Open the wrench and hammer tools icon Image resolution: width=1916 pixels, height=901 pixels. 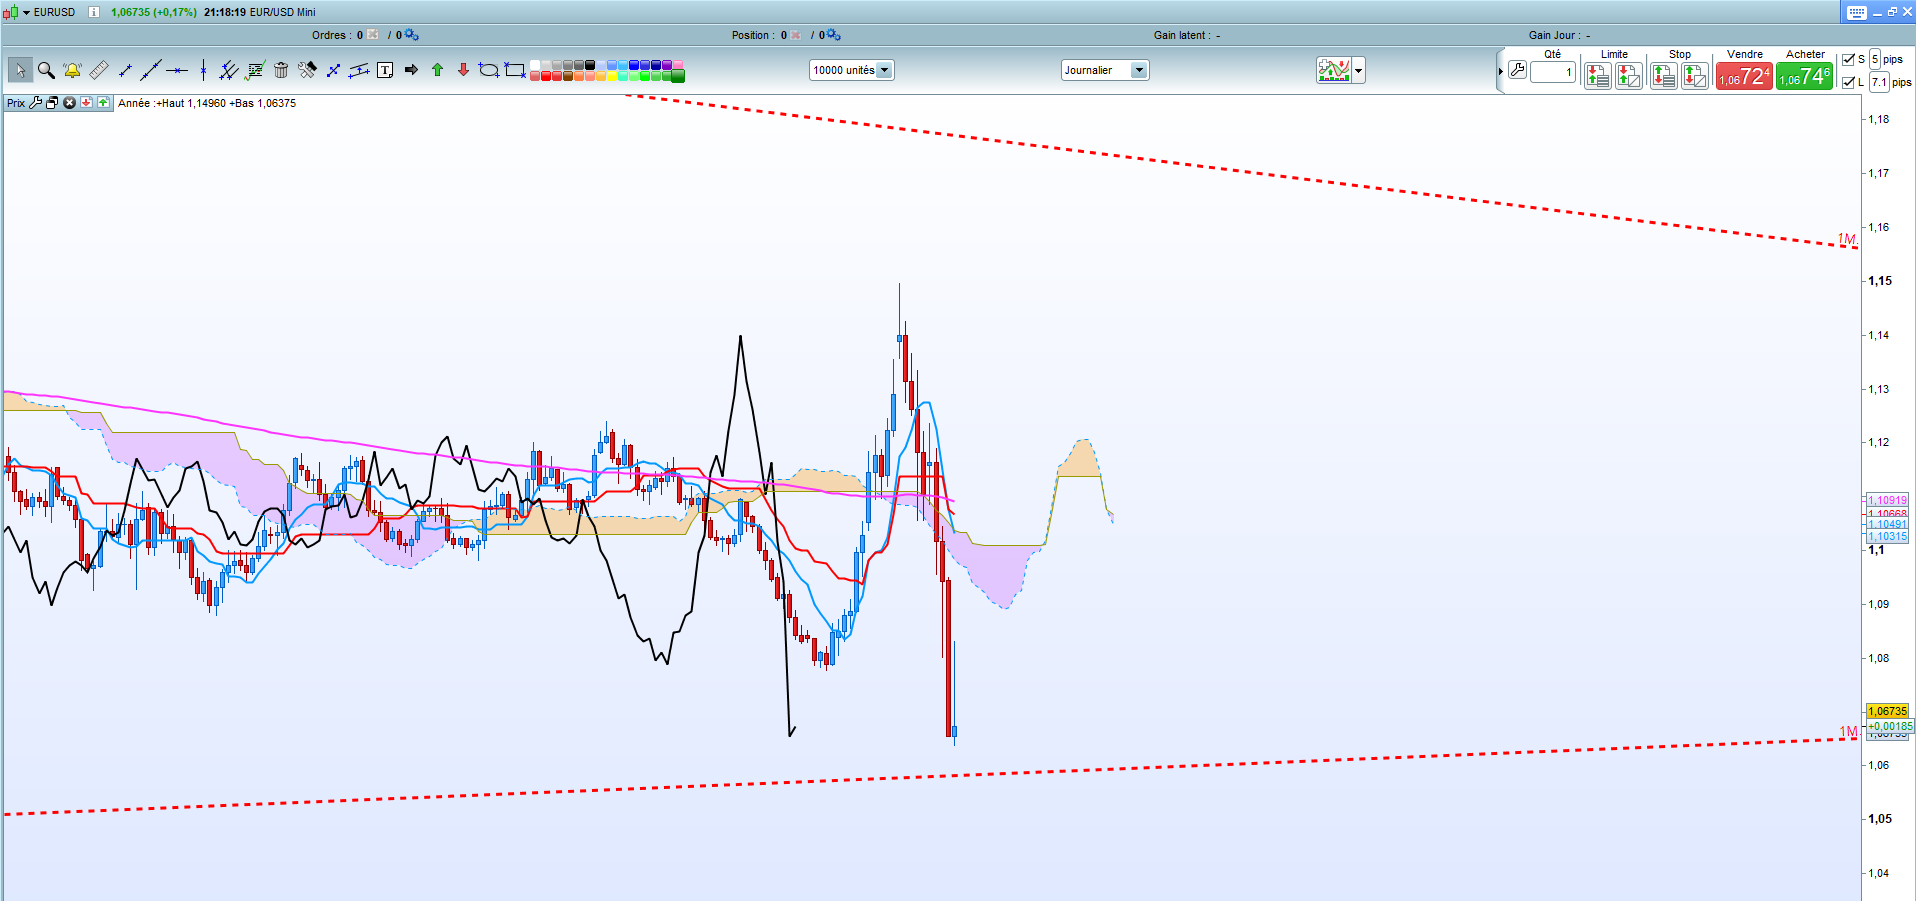307,70
